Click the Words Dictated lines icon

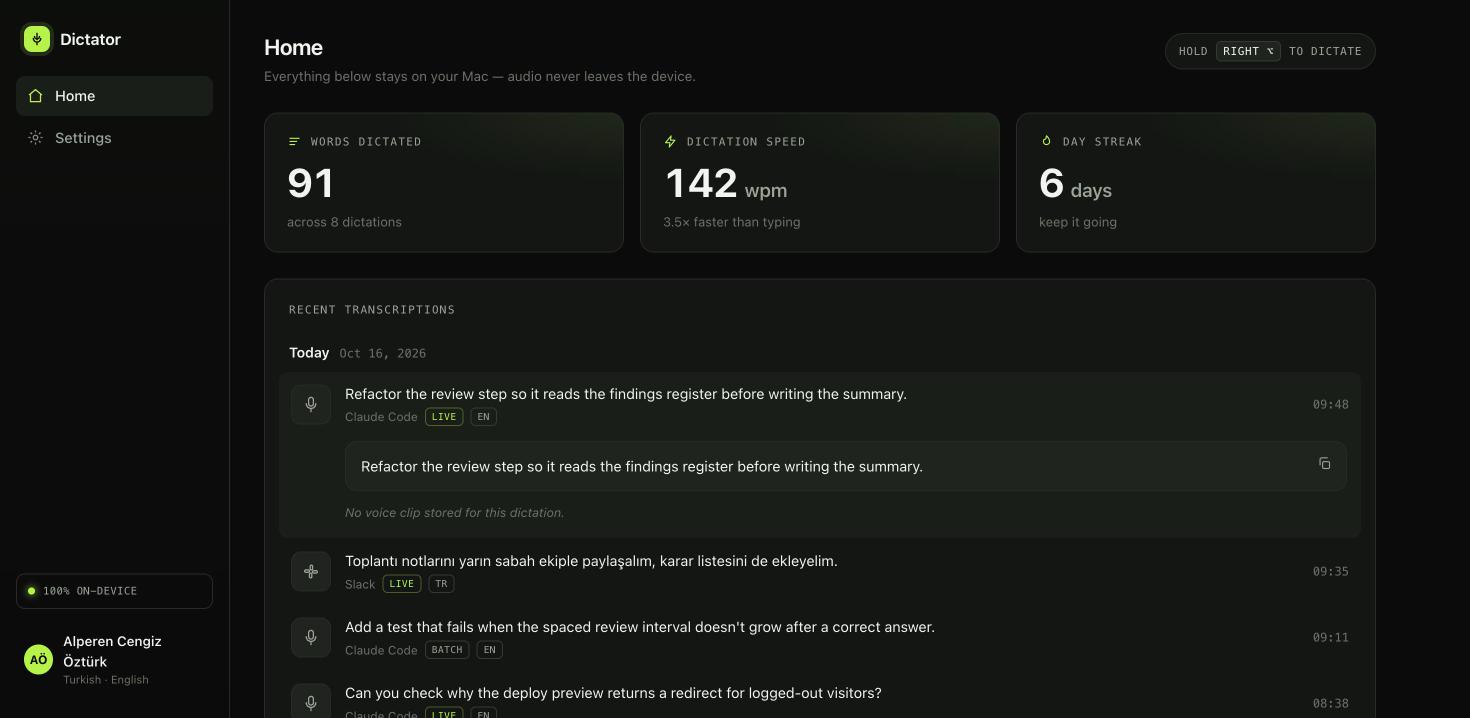[294, 141]
